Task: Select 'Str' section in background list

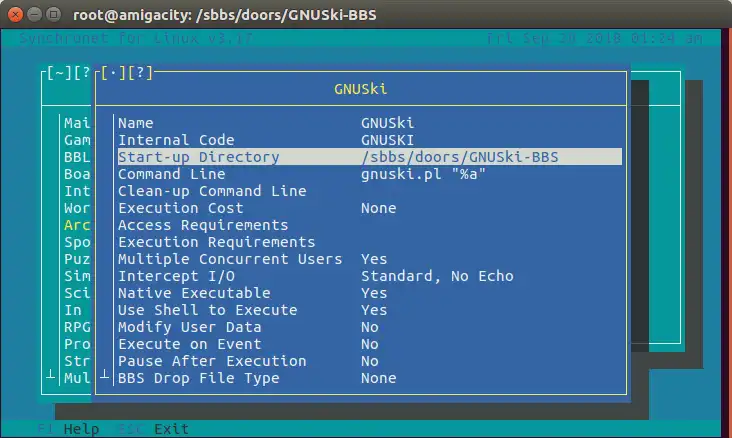Action: [x=77, y=361]
